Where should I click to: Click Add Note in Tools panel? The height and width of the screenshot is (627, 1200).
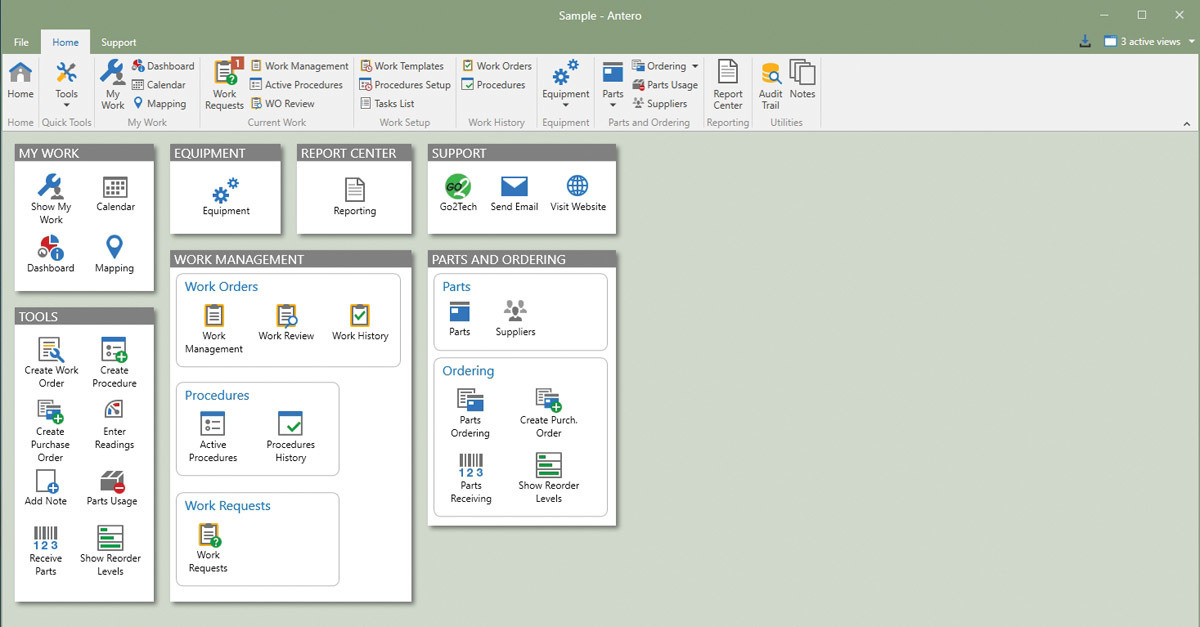pyautogui.click(x=46, y=488)
